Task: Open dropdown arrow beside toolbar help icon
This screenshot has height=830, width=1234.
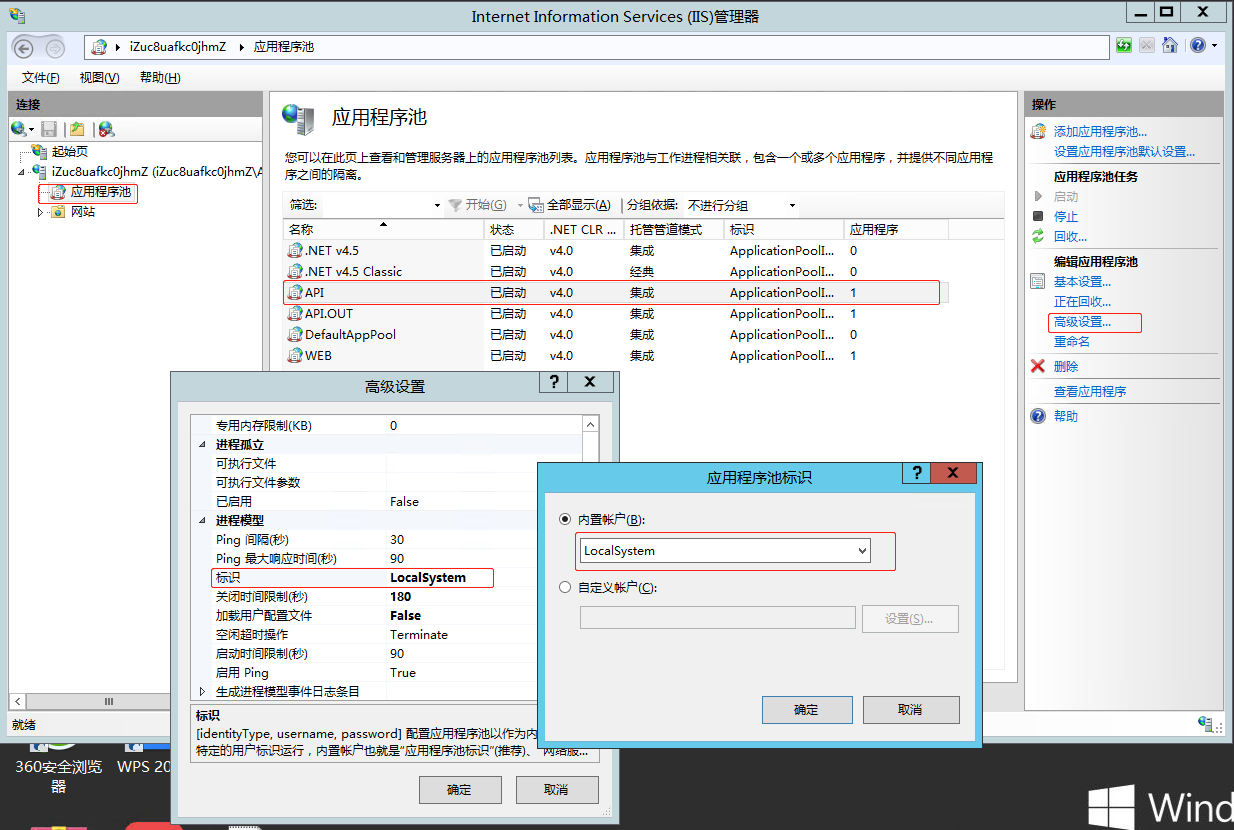Action: 1215,46
